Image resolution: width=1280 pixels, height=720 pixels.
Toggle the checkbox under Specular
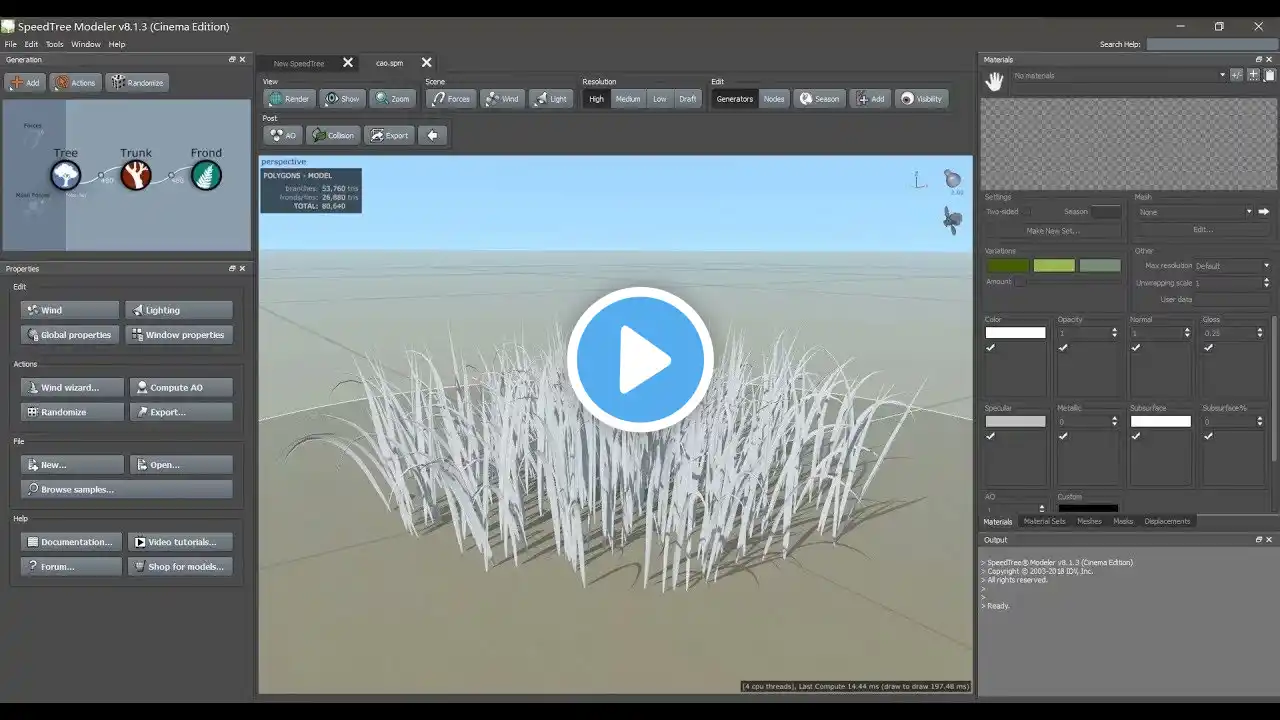991,436
